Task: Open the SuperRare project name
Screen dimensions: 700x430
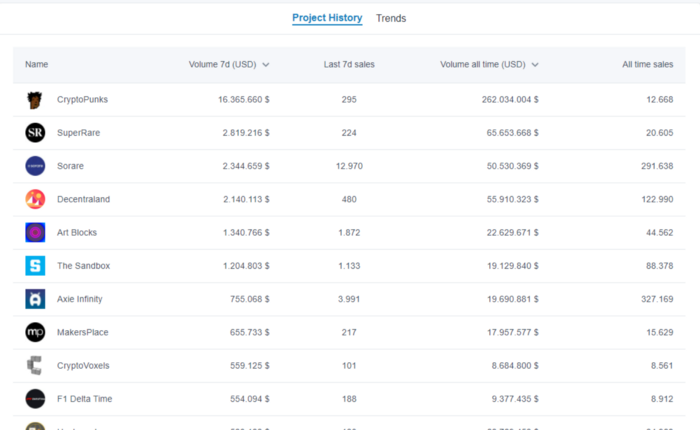Action: pos(79,133)
